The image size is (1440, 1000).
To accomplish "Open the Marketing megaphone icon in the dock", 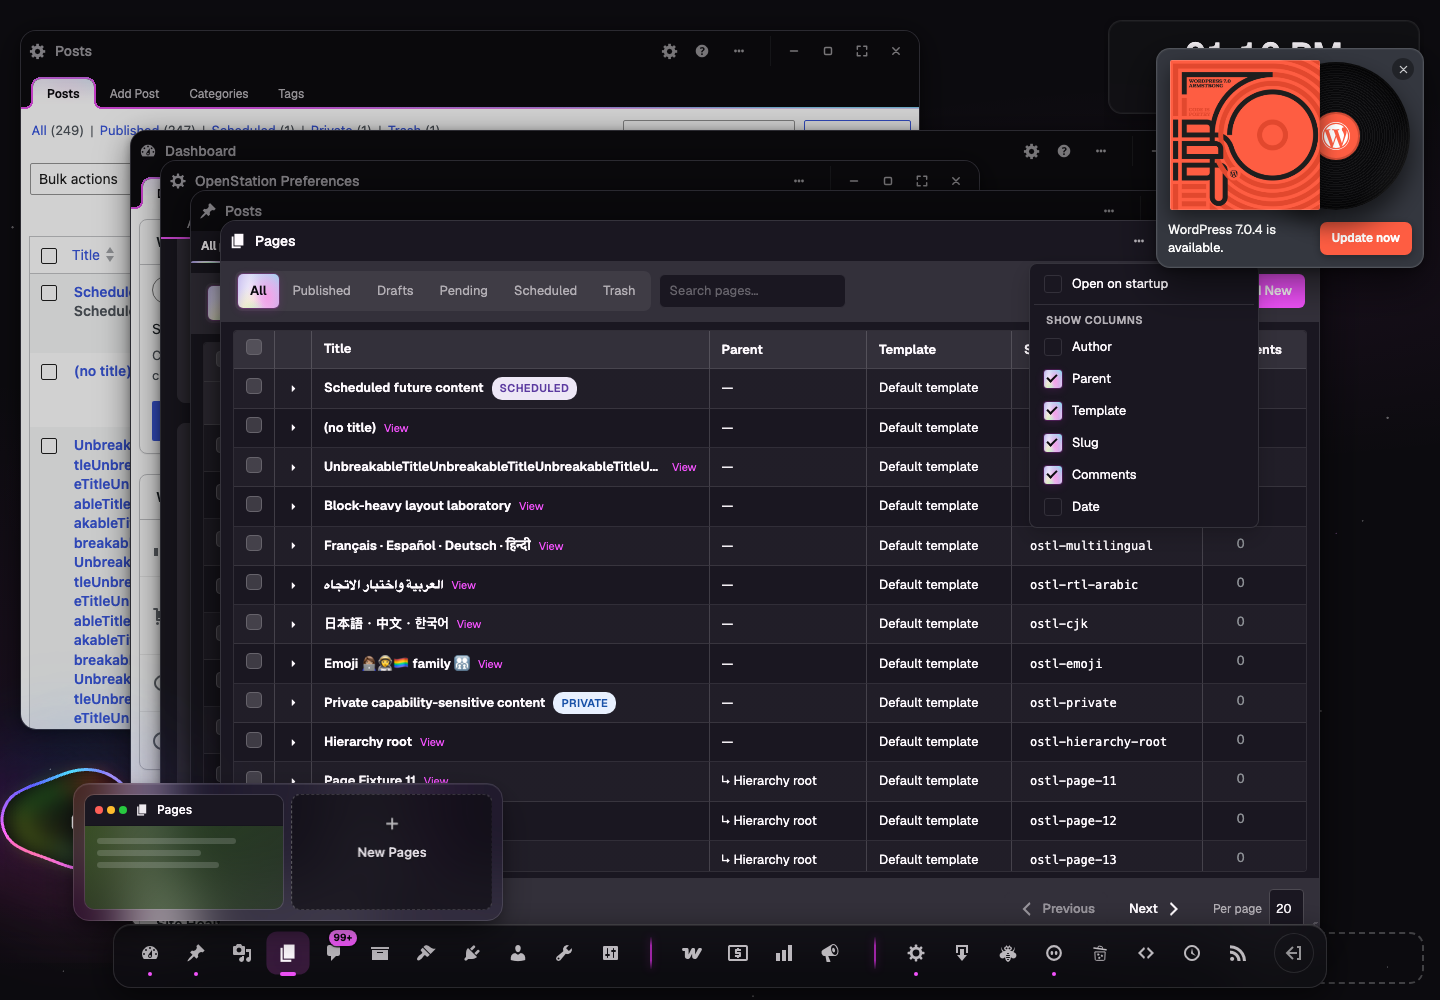I will (830, 953).
